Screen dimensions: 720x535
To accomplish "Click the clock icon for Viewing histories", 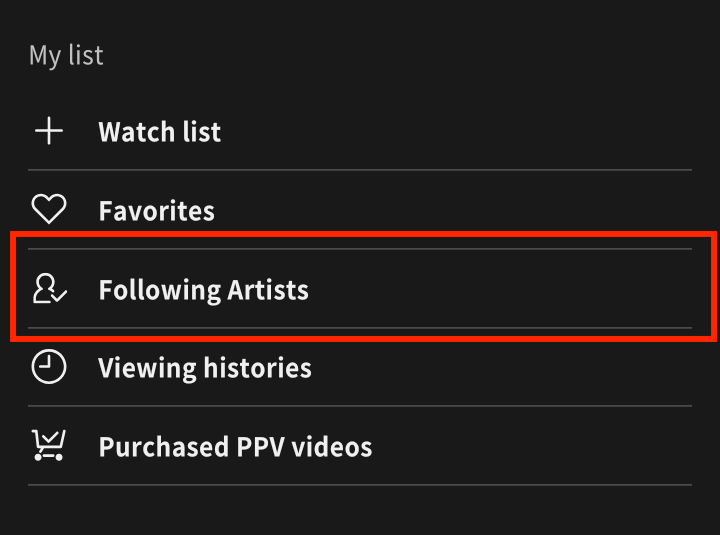I will tap(49, 366).
